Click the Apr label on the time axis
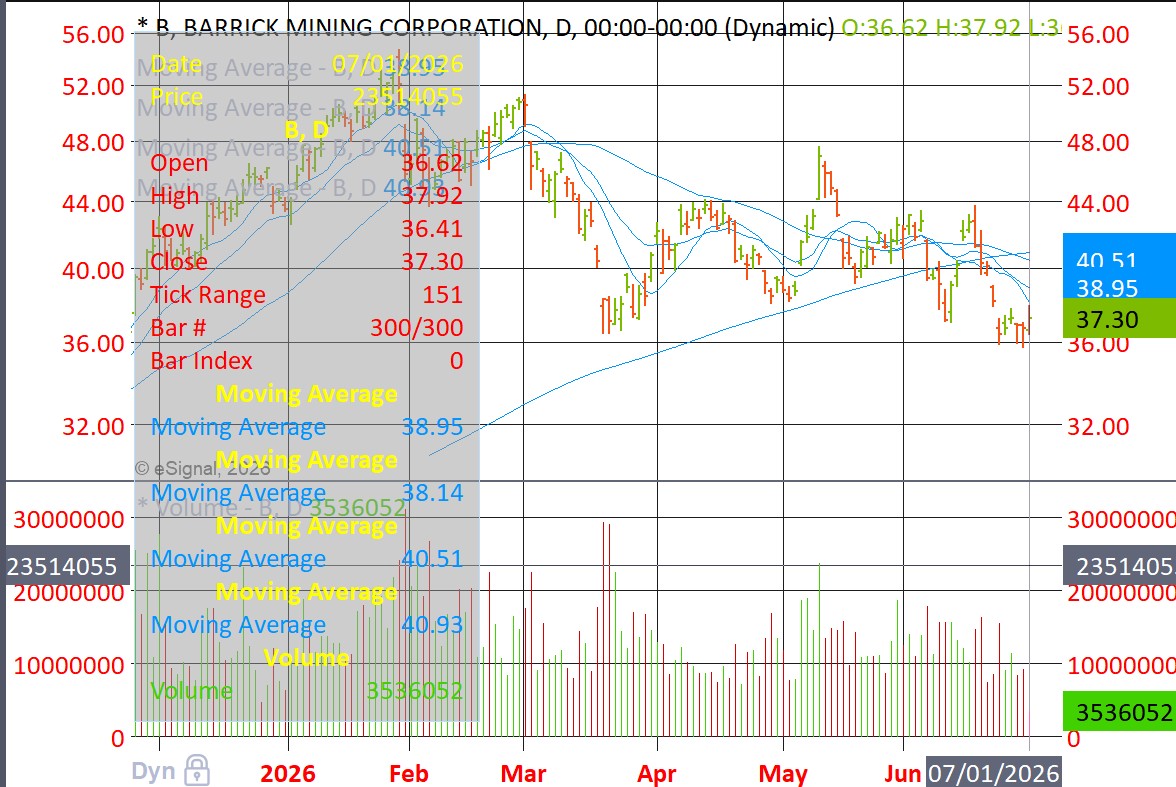The image size is (1176, 787). 656,773
